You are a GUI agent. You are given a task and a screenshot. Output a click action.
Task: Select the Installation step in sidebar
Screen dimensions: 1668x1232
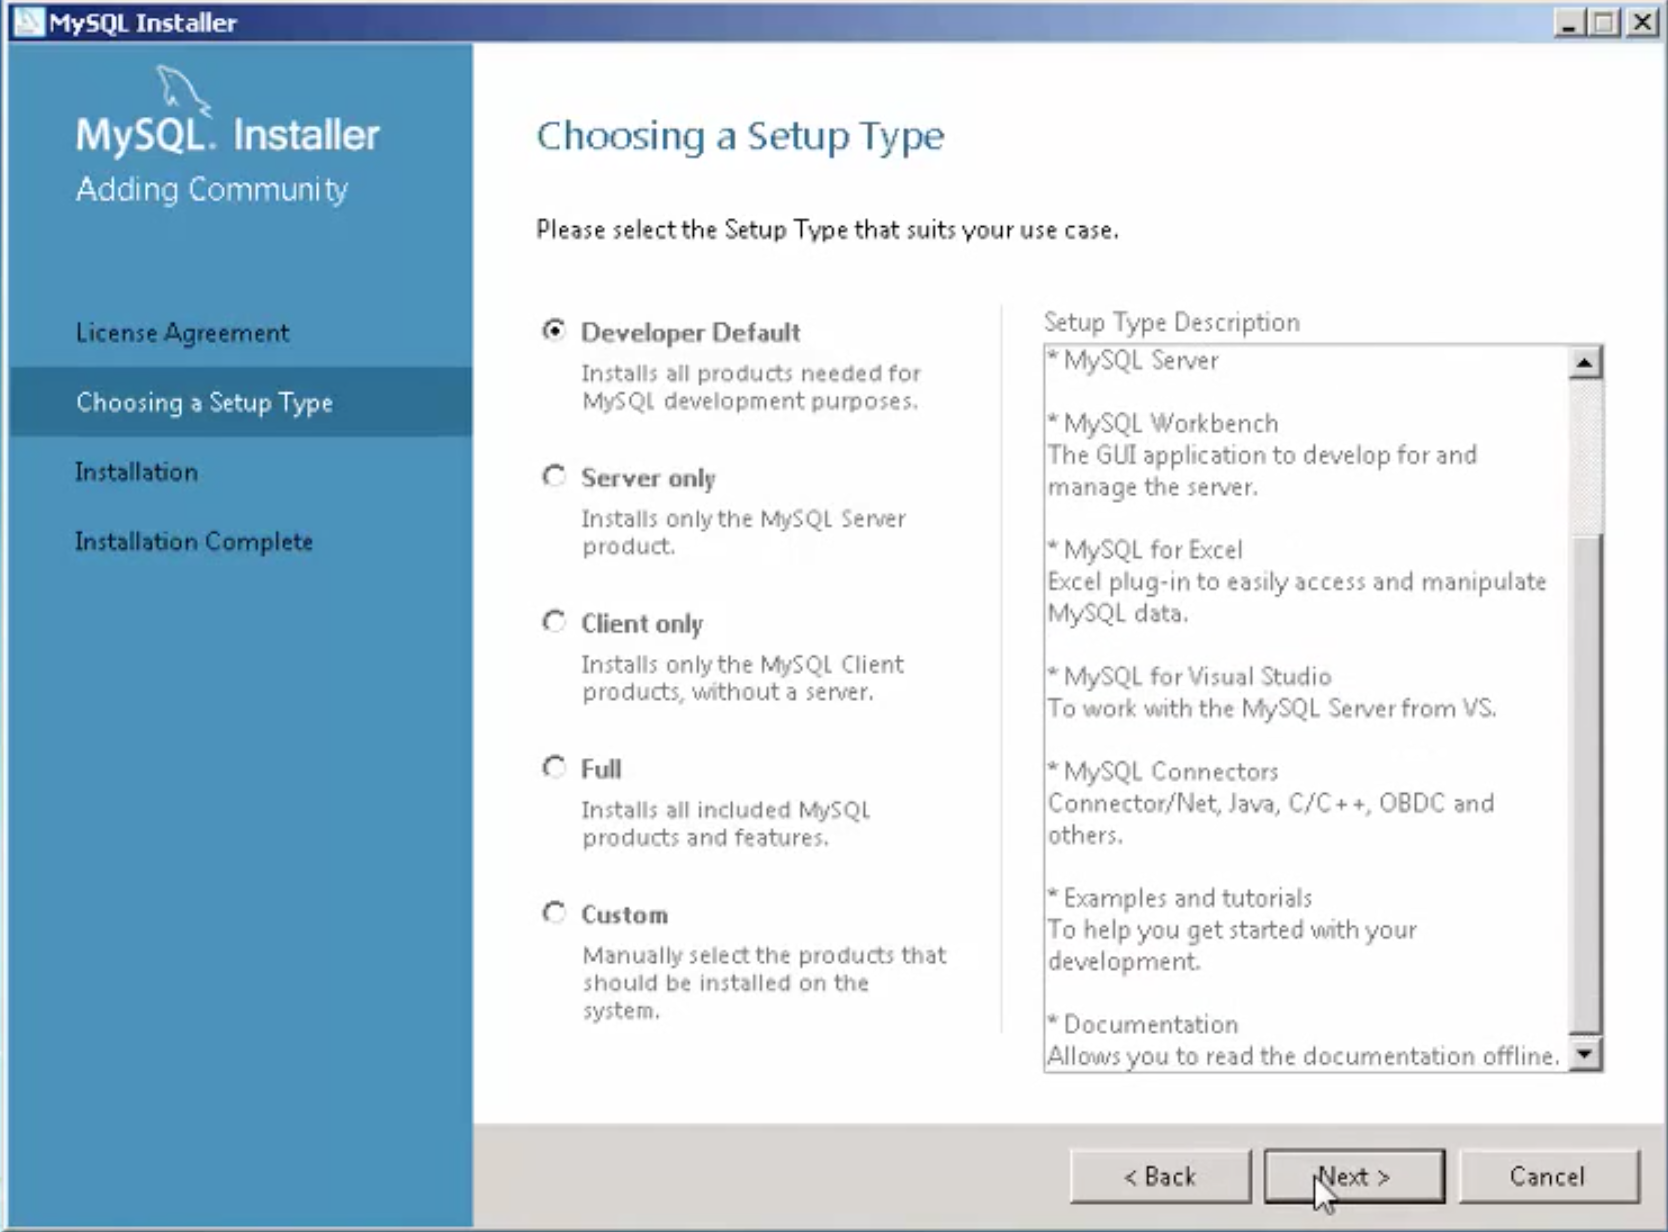137,471
